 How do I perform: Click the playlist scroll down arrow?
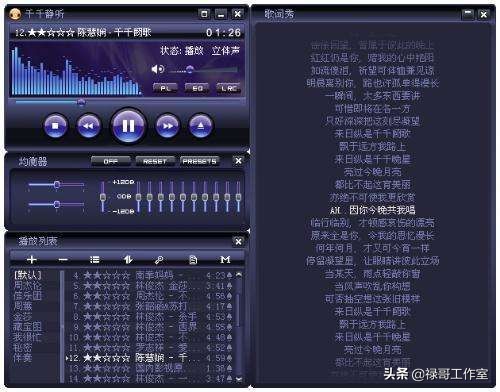tap(239, 379)
